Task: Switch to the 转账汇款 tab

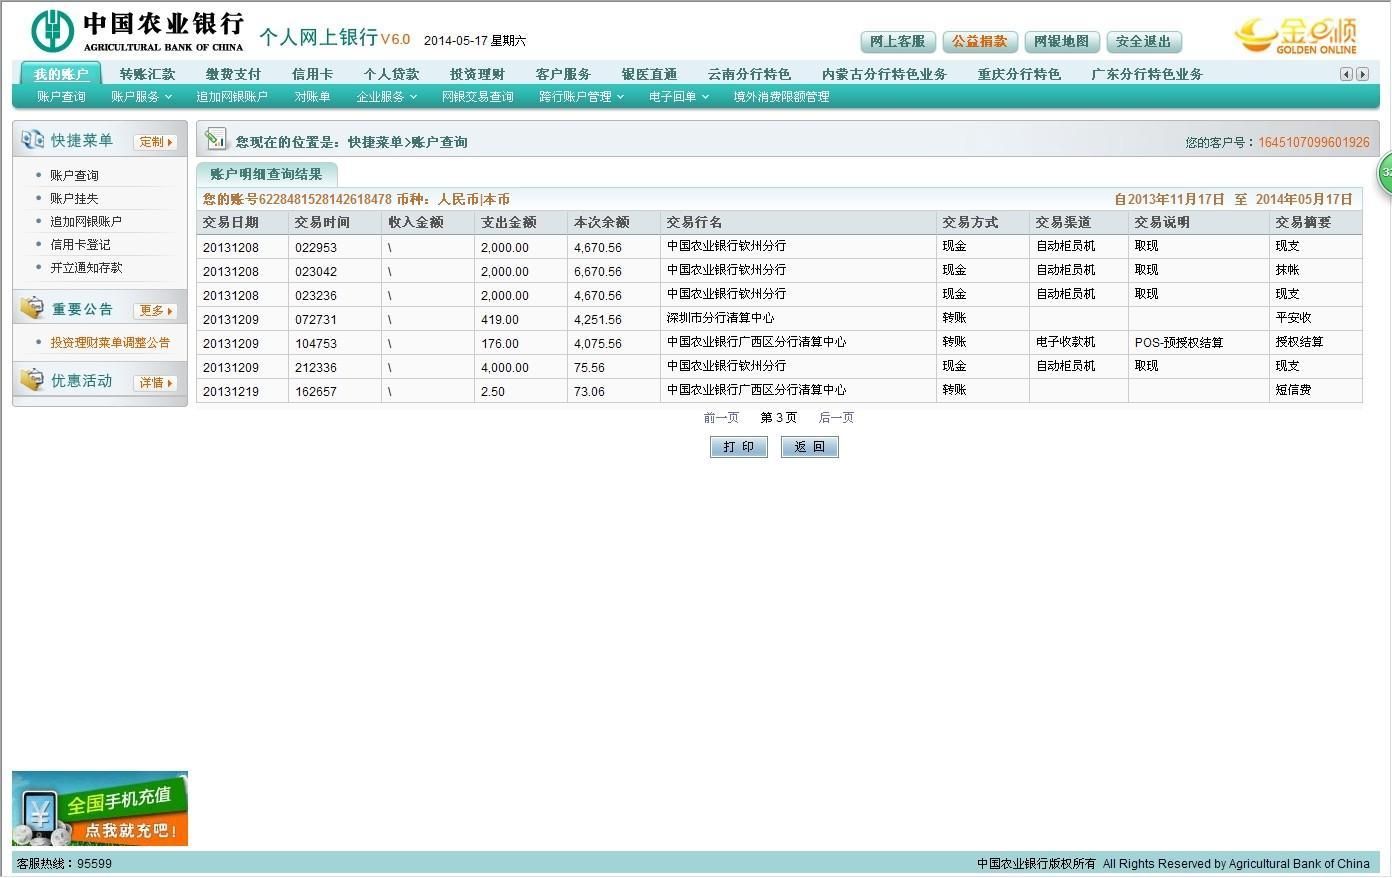Action: (x=147, y=74)
